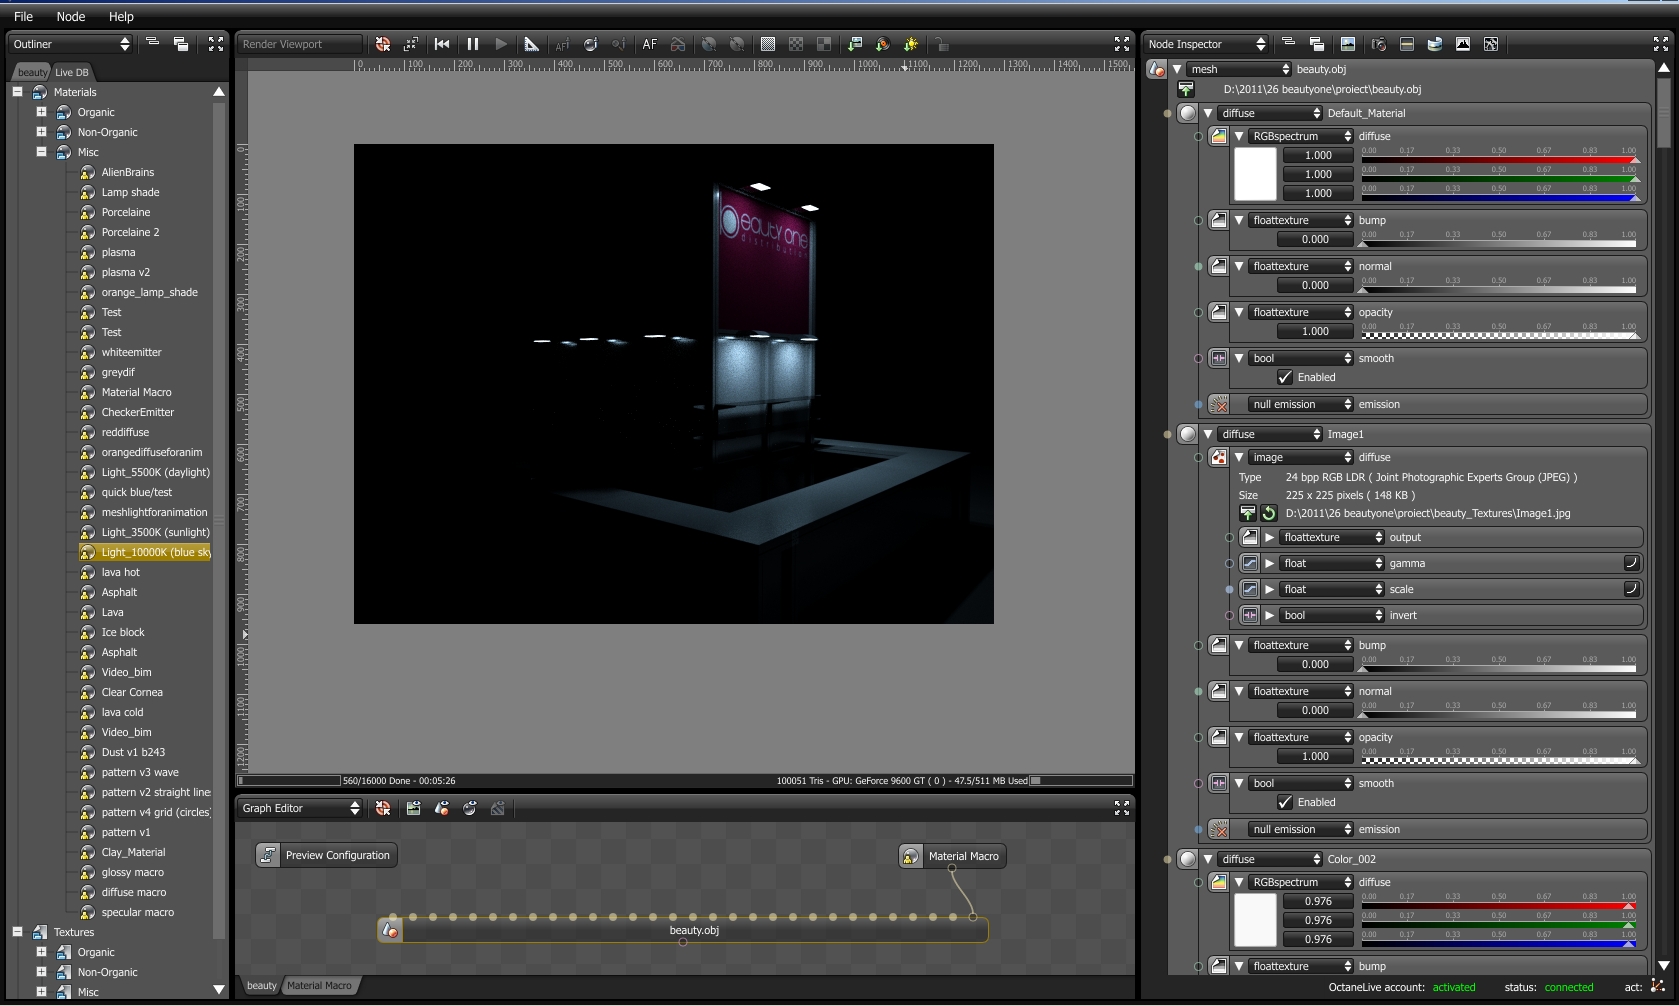
Task: Toggle the smooth Enabled checkbox for Image1
Action: point(1285,802)
